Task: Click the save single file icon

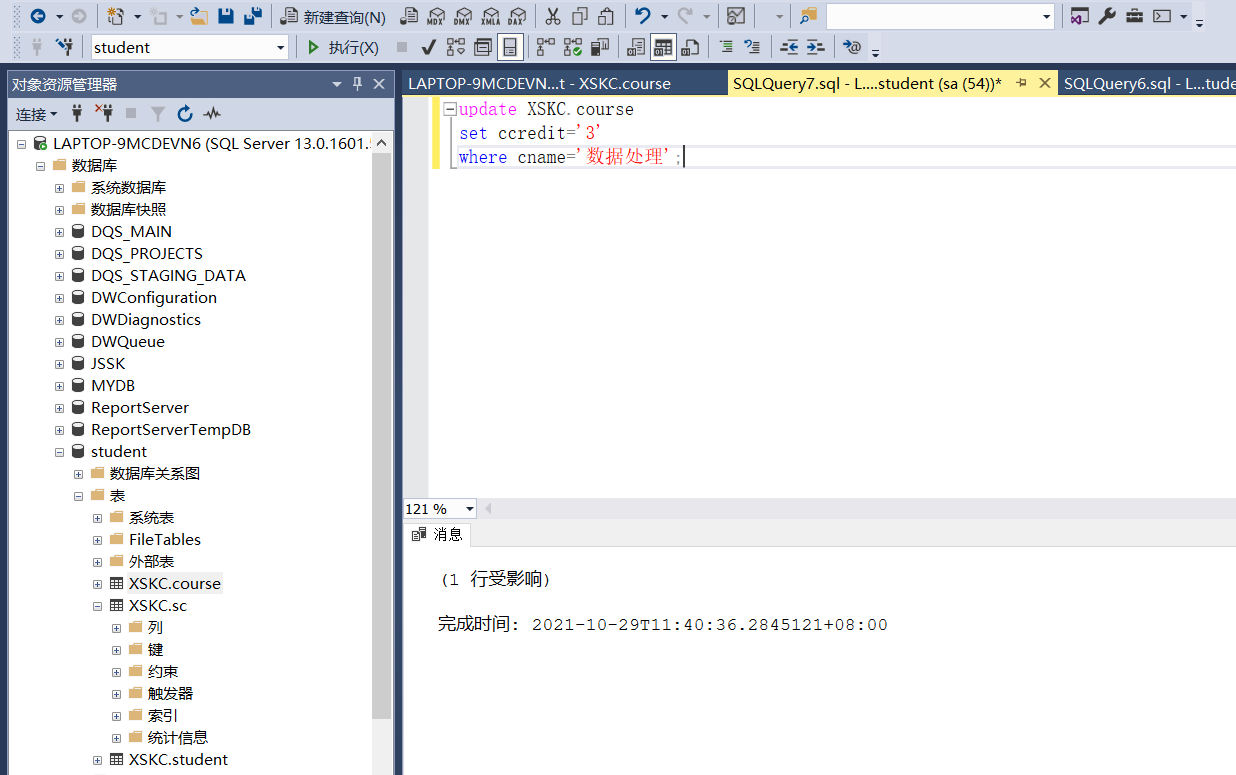Action: coord(226,16)
